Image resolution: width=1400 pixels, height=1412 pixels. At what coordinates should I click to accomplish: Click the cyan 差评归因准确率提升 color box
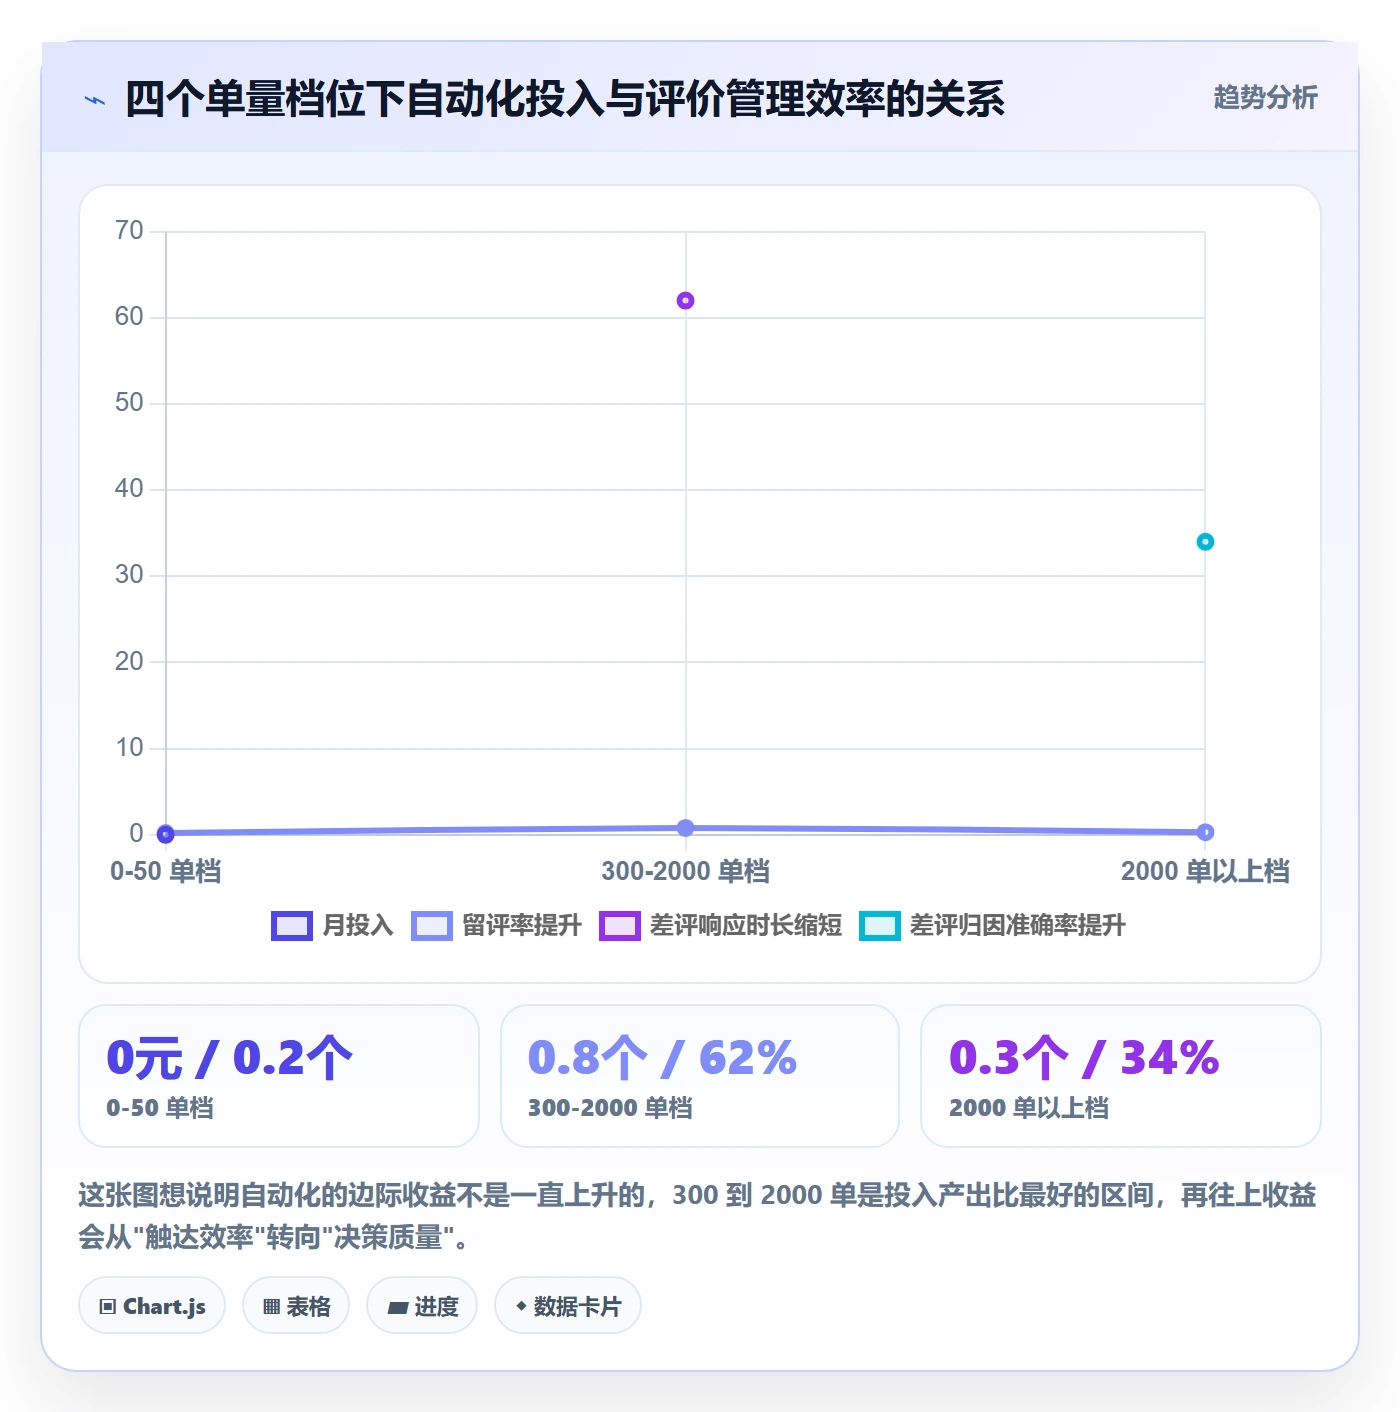(880, 926)
